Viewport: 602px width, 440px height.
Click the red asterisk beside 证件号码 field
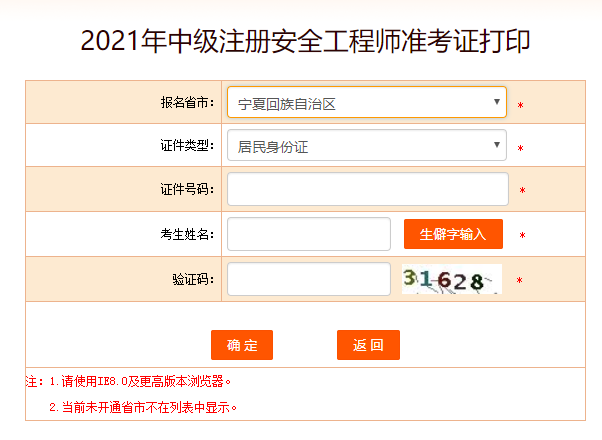coord(522,191)
